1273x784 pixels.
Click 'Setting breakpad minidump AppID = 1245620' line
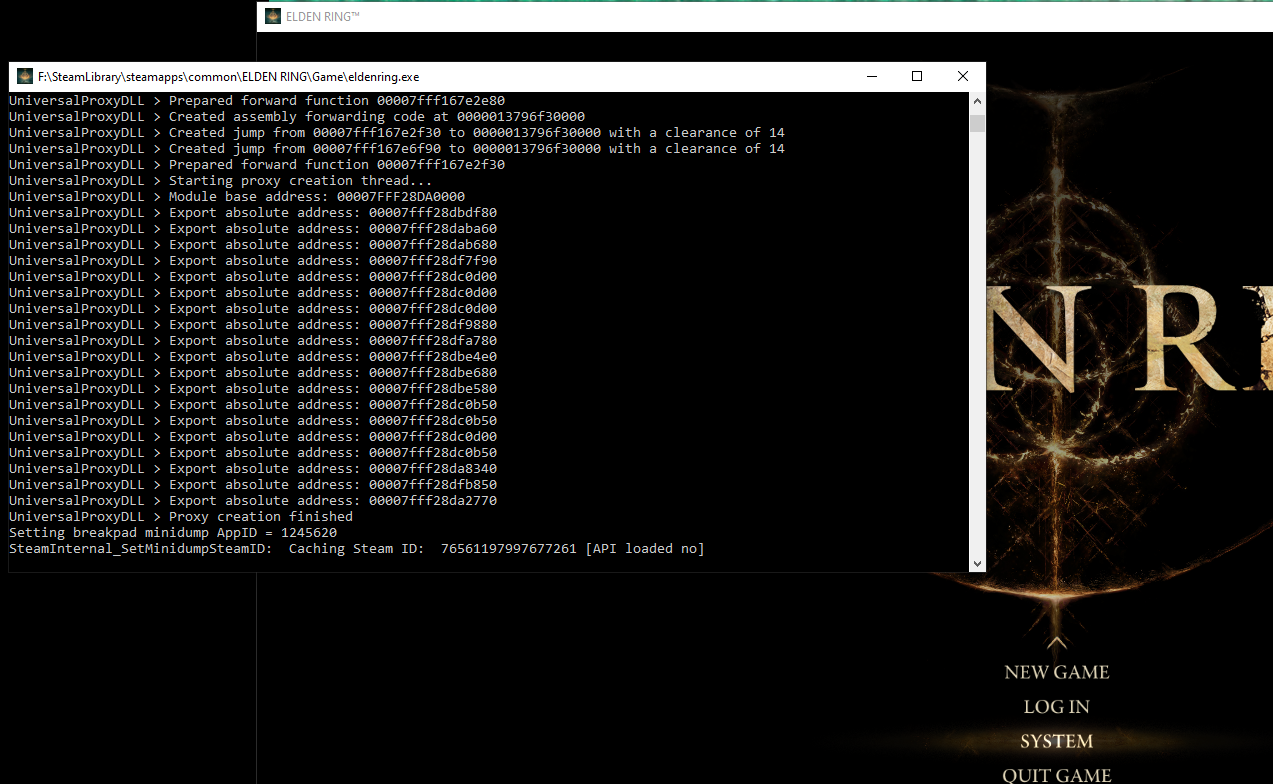173,533
